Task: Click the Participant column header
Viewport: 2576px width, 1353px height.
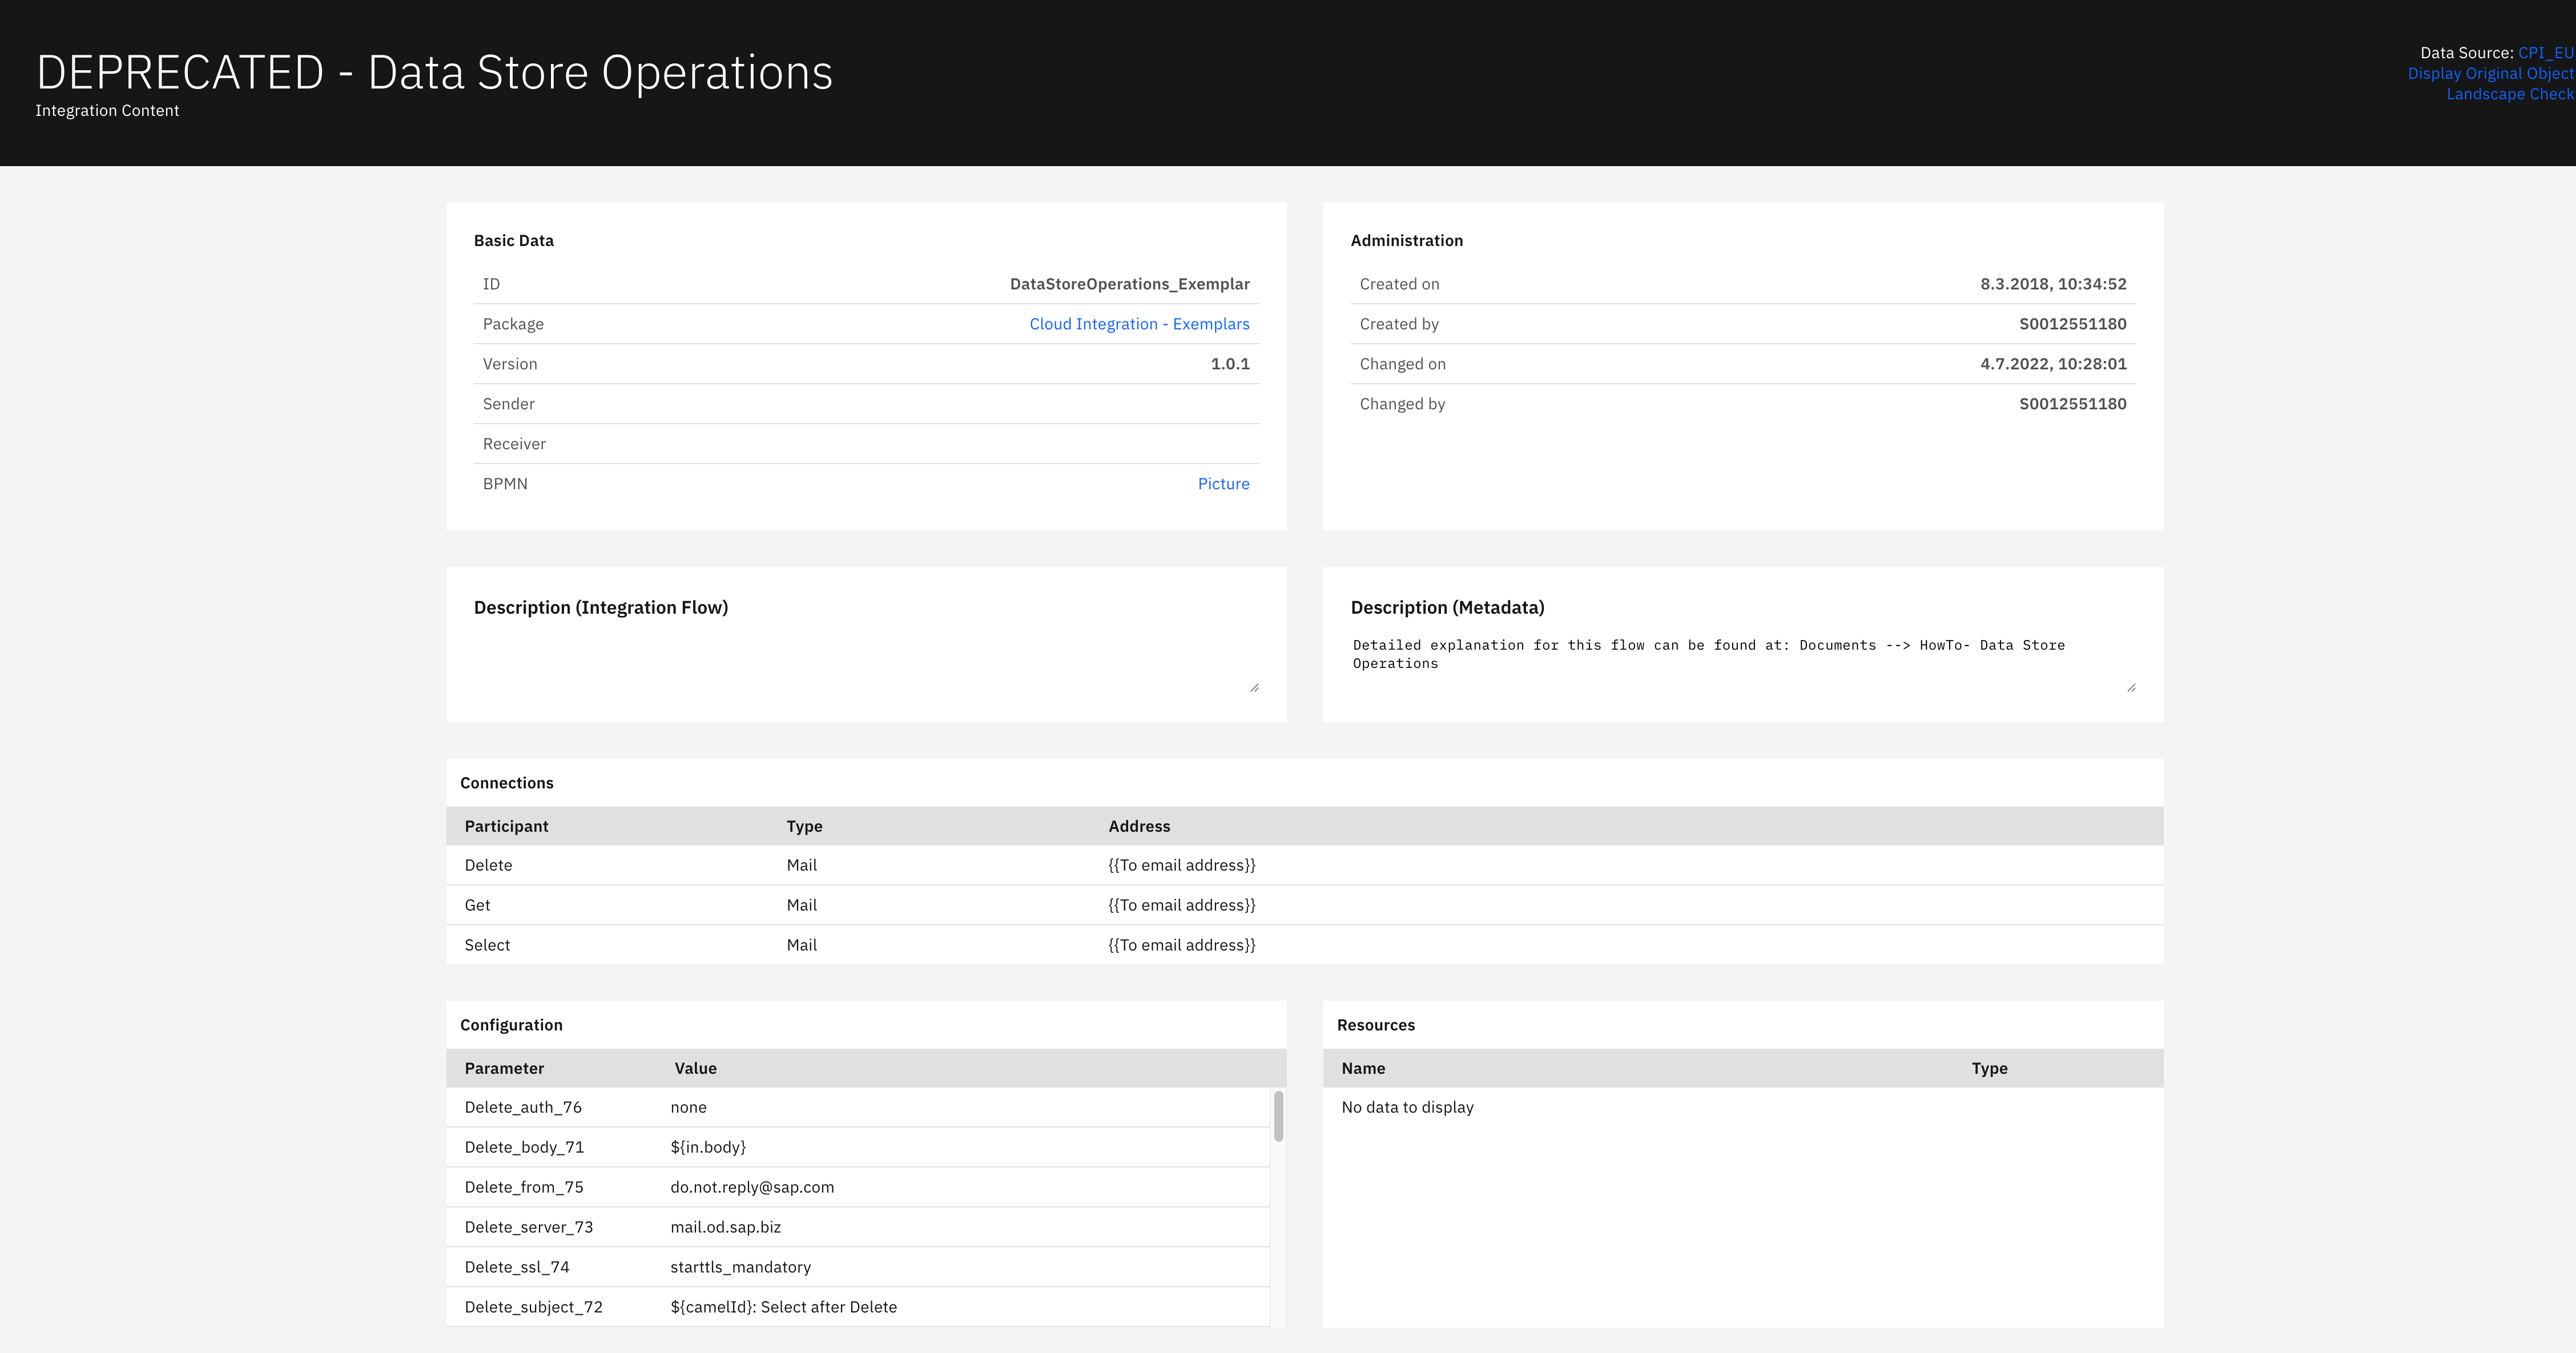Action: click(506, 826)
